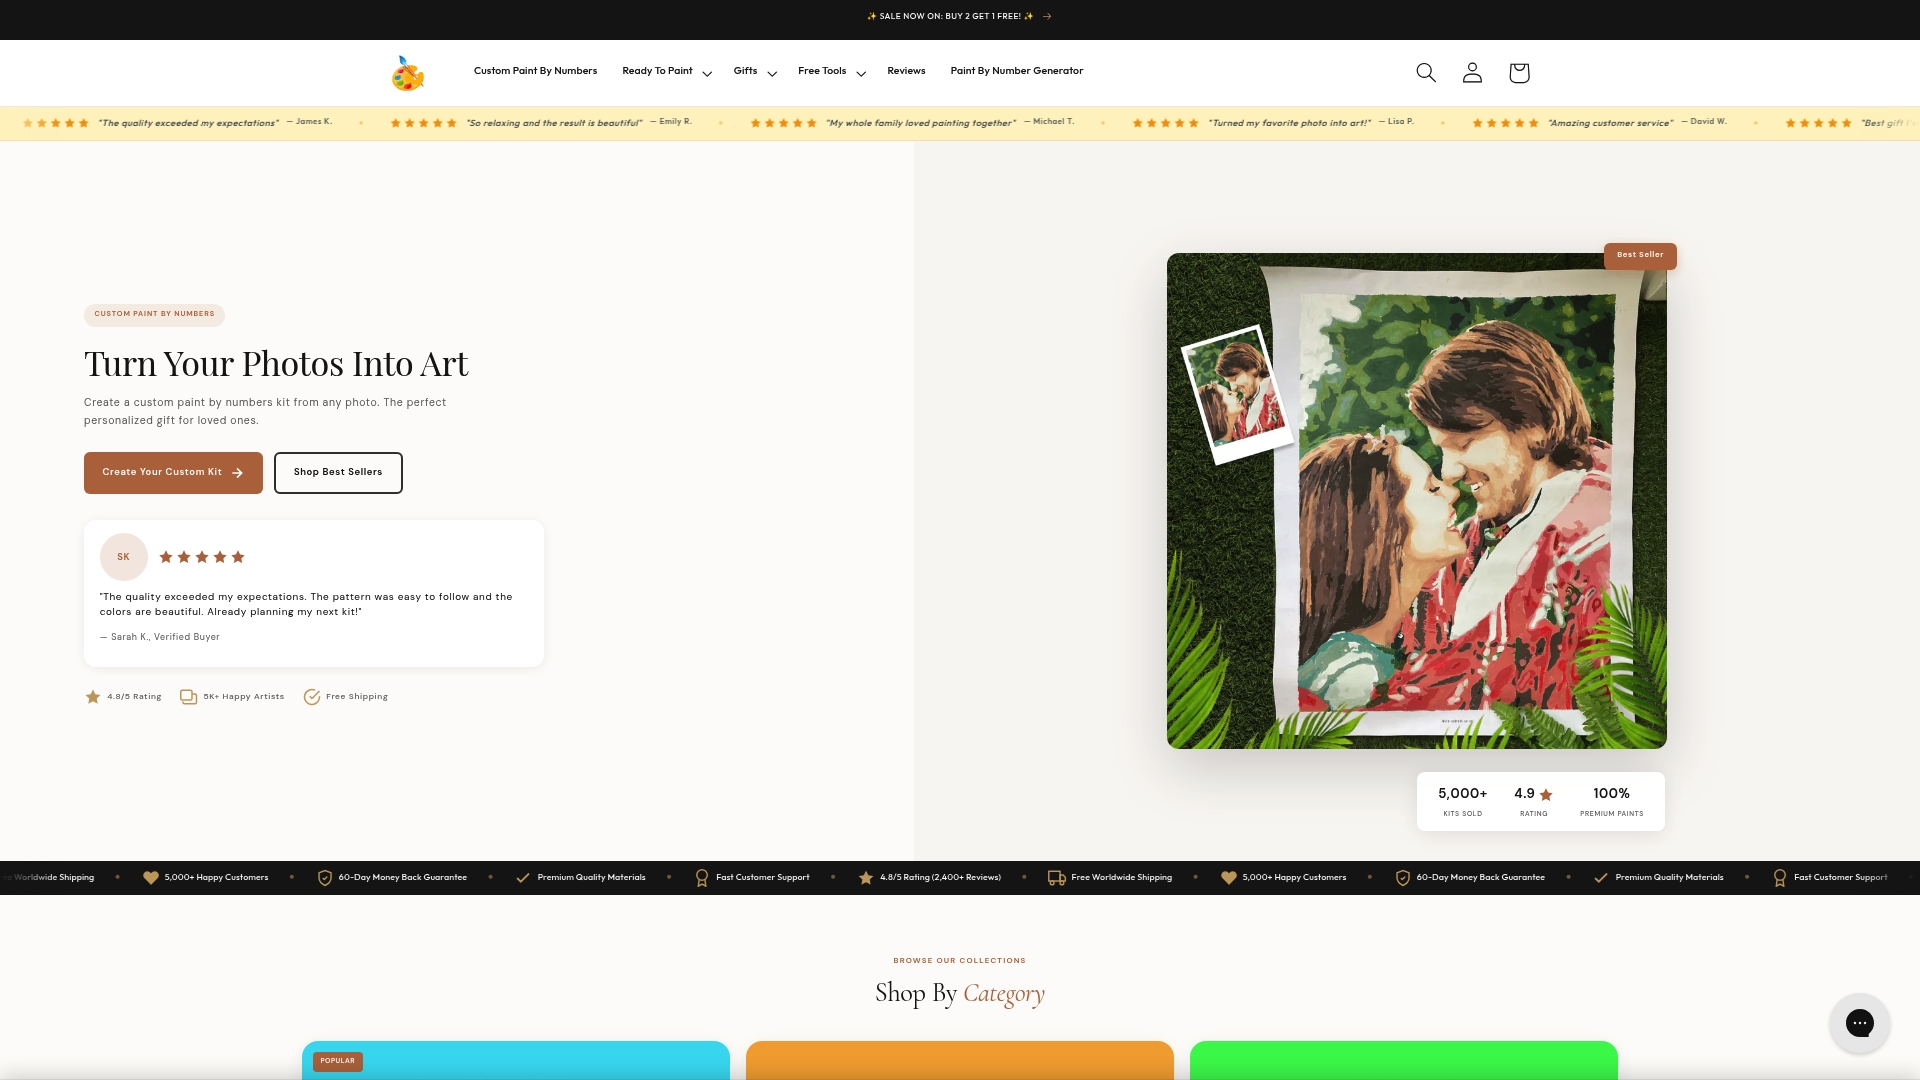Screen dimensions: 1920x1080
Task: Click the 'Turn Your Photos Into Art' heading
Action: (x=276, y=364)
